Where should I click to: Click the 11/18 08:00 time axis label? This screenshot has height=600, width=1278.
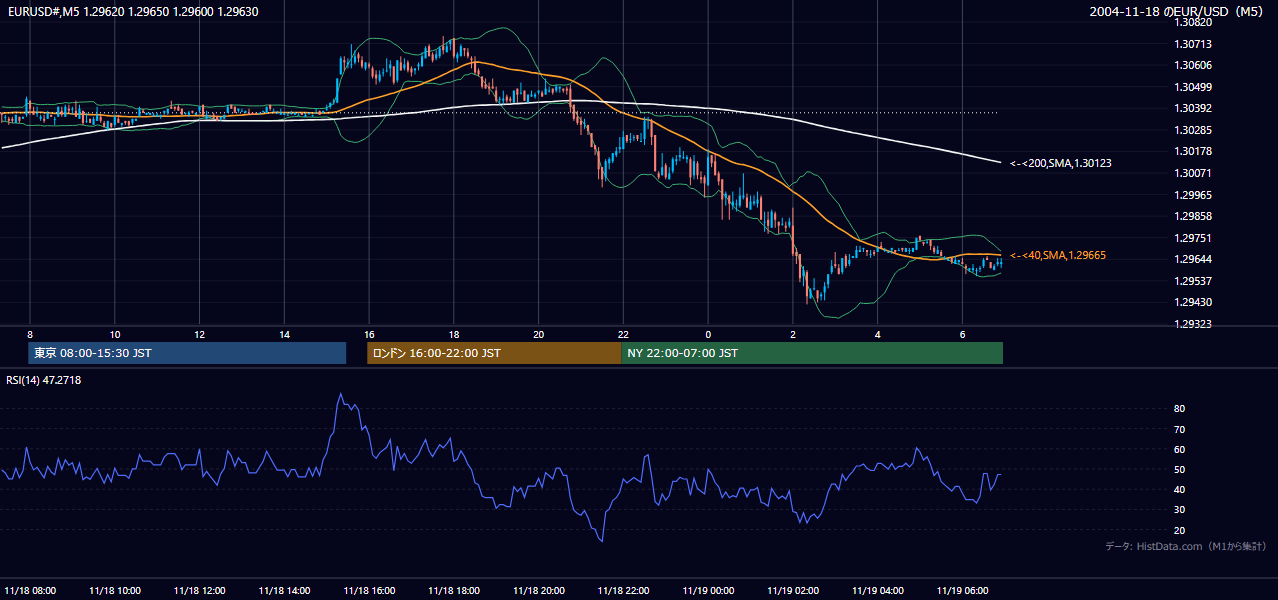[x=30, y=590]
